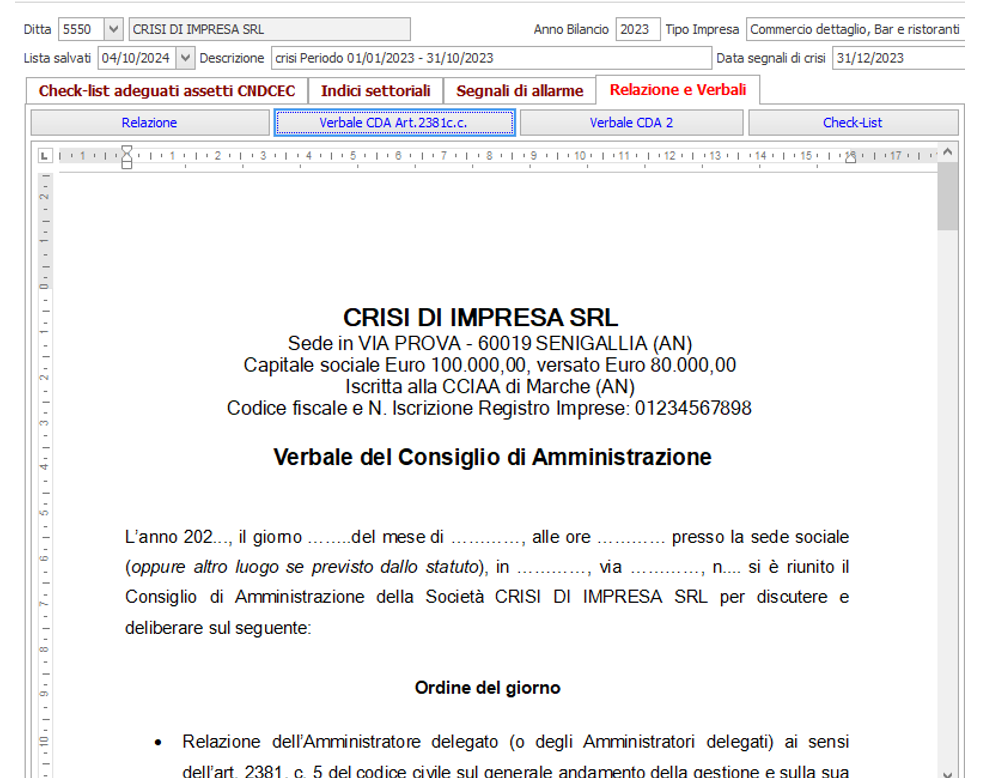Click the italic text oppure altro luogo
Viewport: 995px width, 779px height.
(x=304, y=566)
